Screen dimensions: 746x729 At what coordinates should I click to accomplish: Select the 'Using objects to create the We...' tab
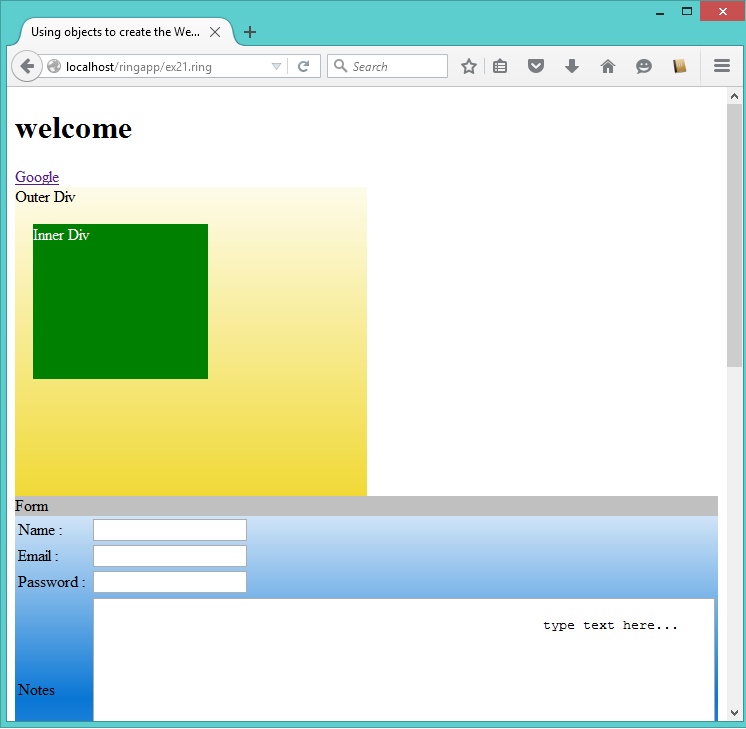[x=114, y=32]
